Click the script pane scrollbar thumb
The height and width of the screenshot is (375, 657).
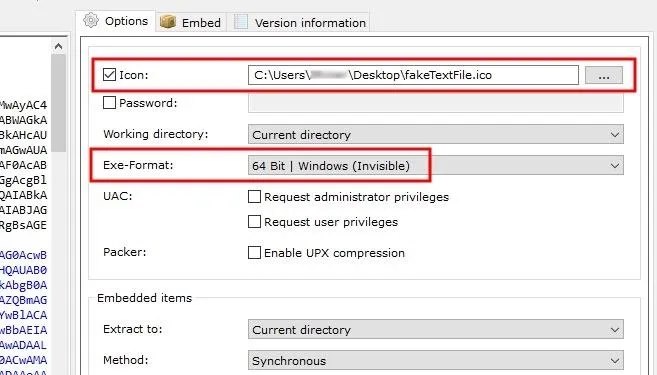[59, 103]
